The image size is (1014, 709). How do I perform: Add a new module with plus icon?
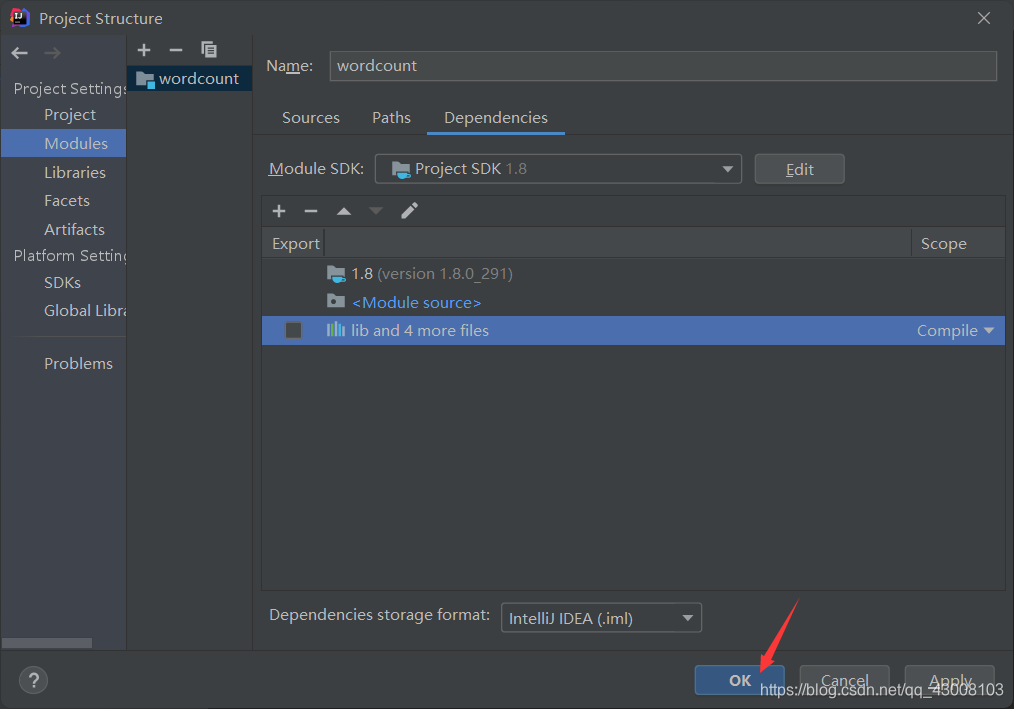144,50
